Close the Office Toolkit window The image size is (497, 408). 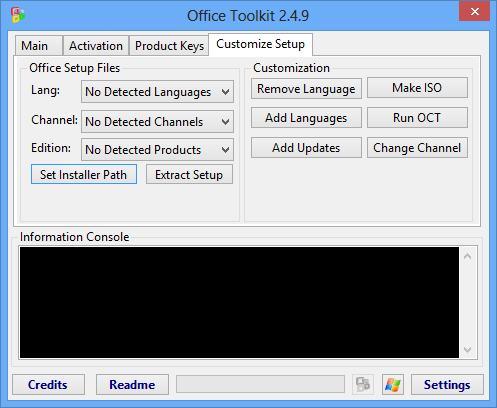474,11
